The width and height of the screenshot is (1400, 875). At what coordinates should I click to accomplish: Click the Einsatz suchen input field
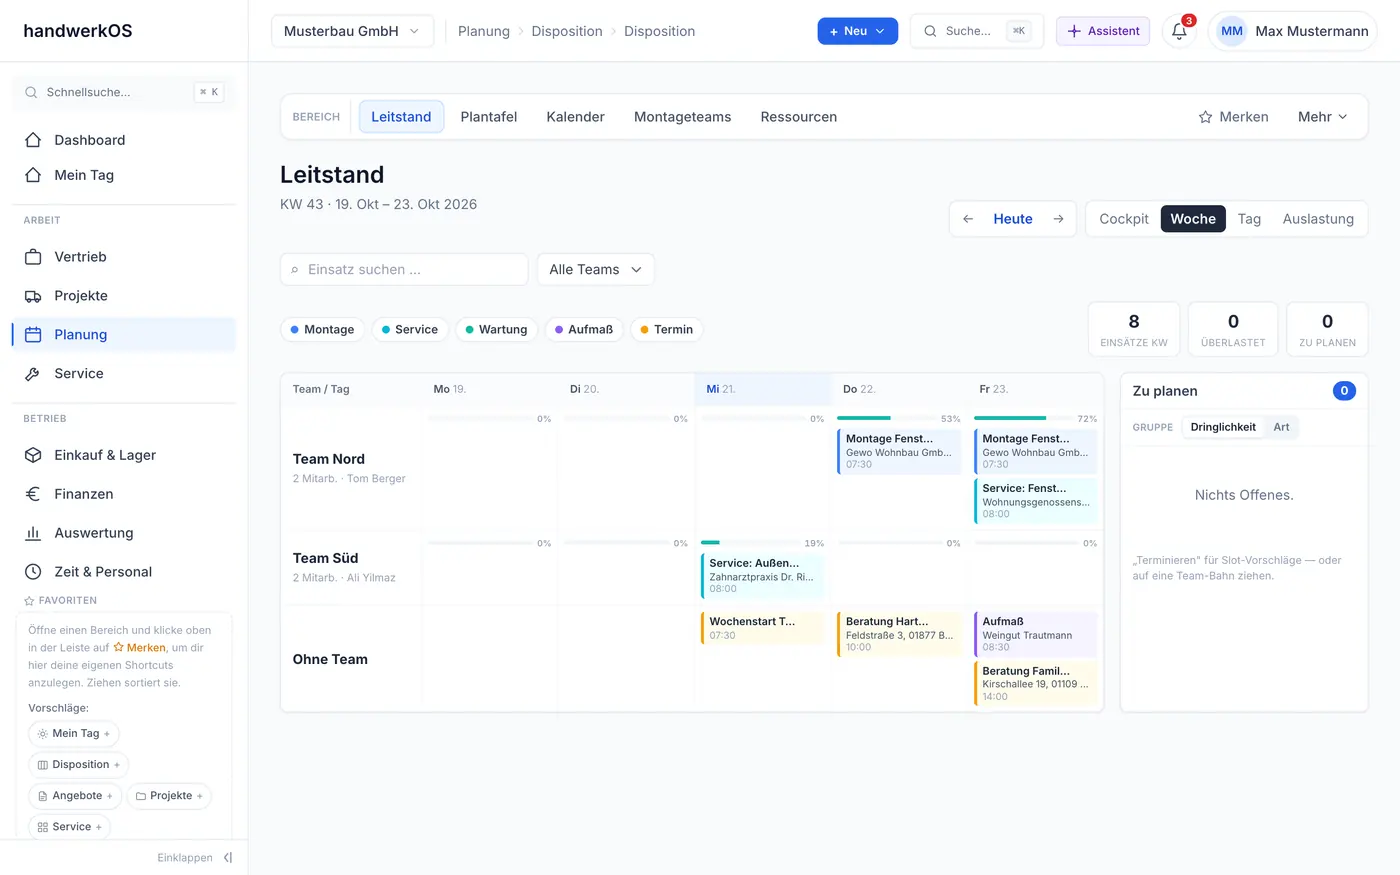[x=404, y=269]
